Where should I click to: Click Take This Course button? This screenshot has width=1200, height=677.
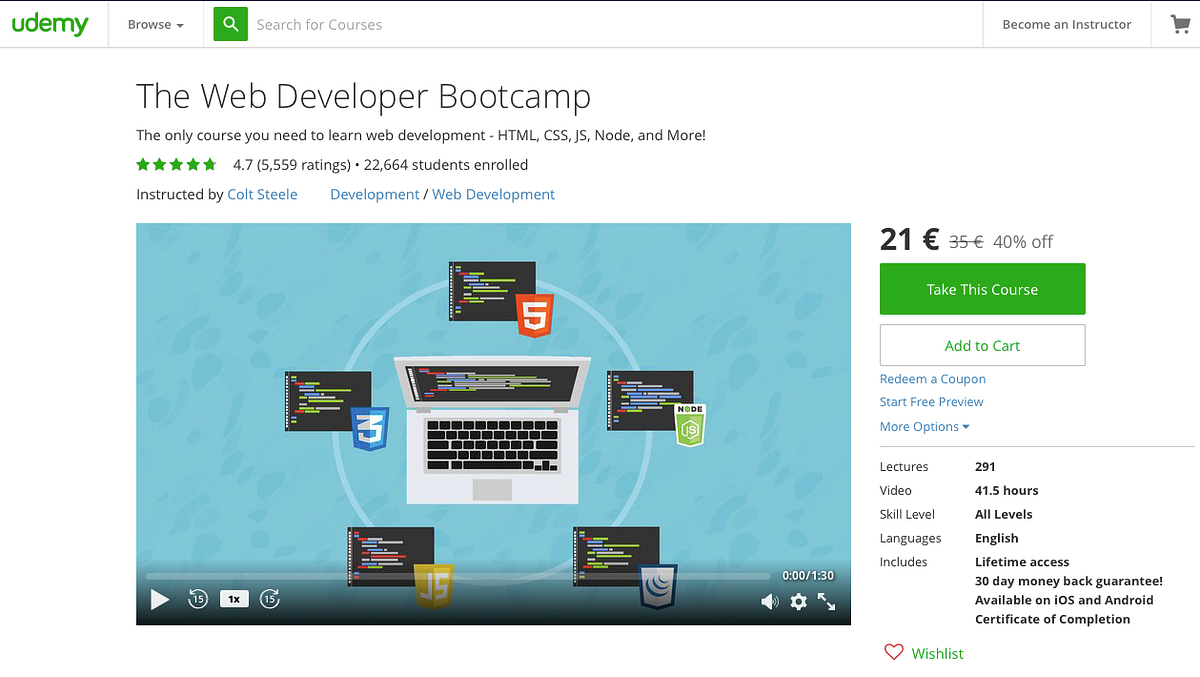[982, 289]
